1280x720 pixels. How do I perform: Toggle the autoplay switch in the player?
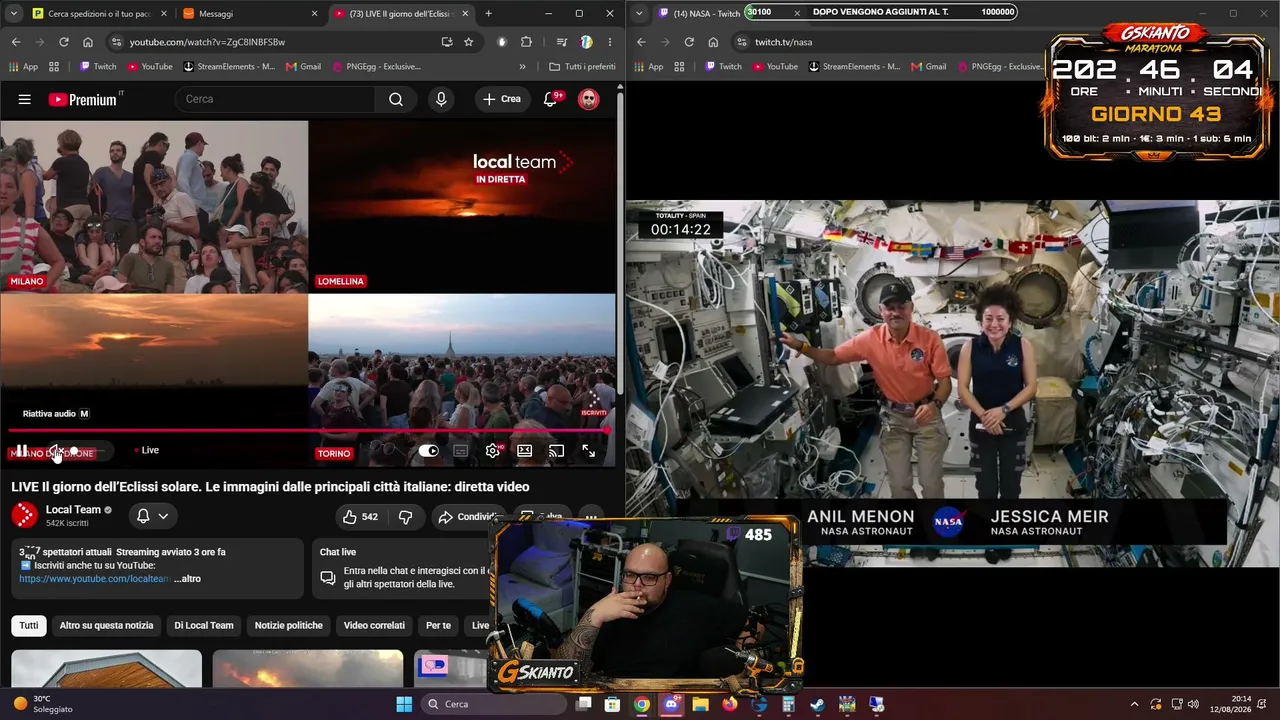[x=428, y=451]
